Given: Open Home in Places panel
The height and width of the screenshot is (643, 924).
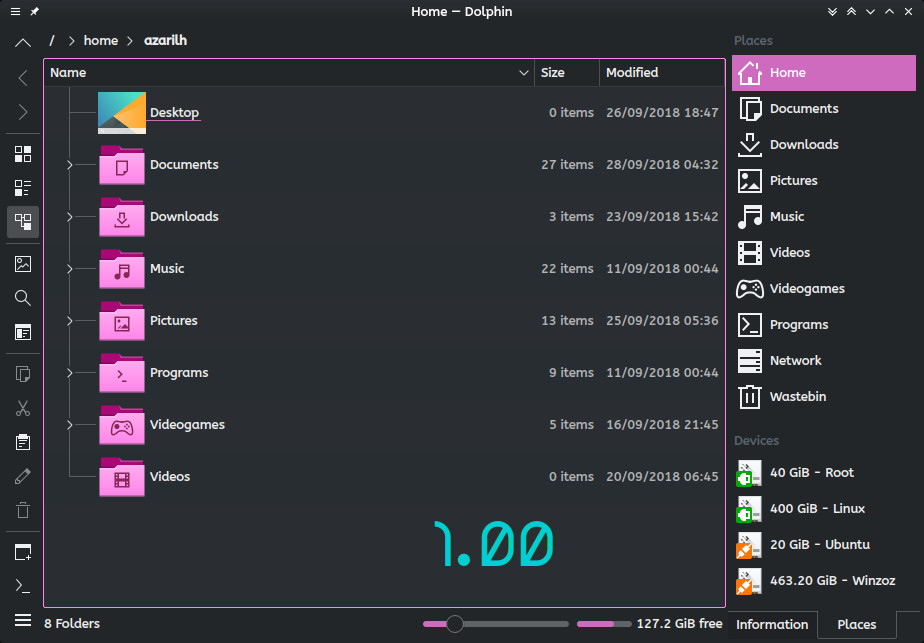Looking at the screenshot, I should (x=824, y=73).
